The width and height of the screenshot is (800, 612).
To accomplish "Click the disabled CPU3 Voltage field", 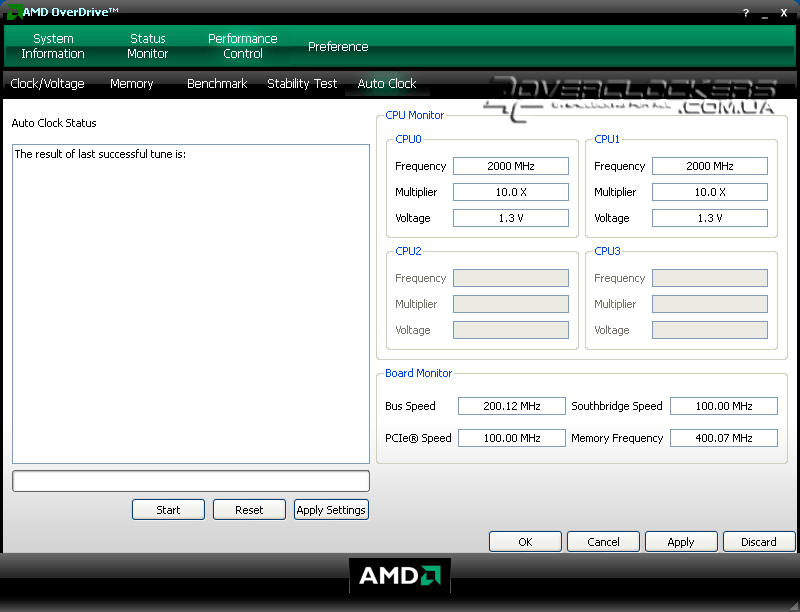I will [x=710, y=330].
